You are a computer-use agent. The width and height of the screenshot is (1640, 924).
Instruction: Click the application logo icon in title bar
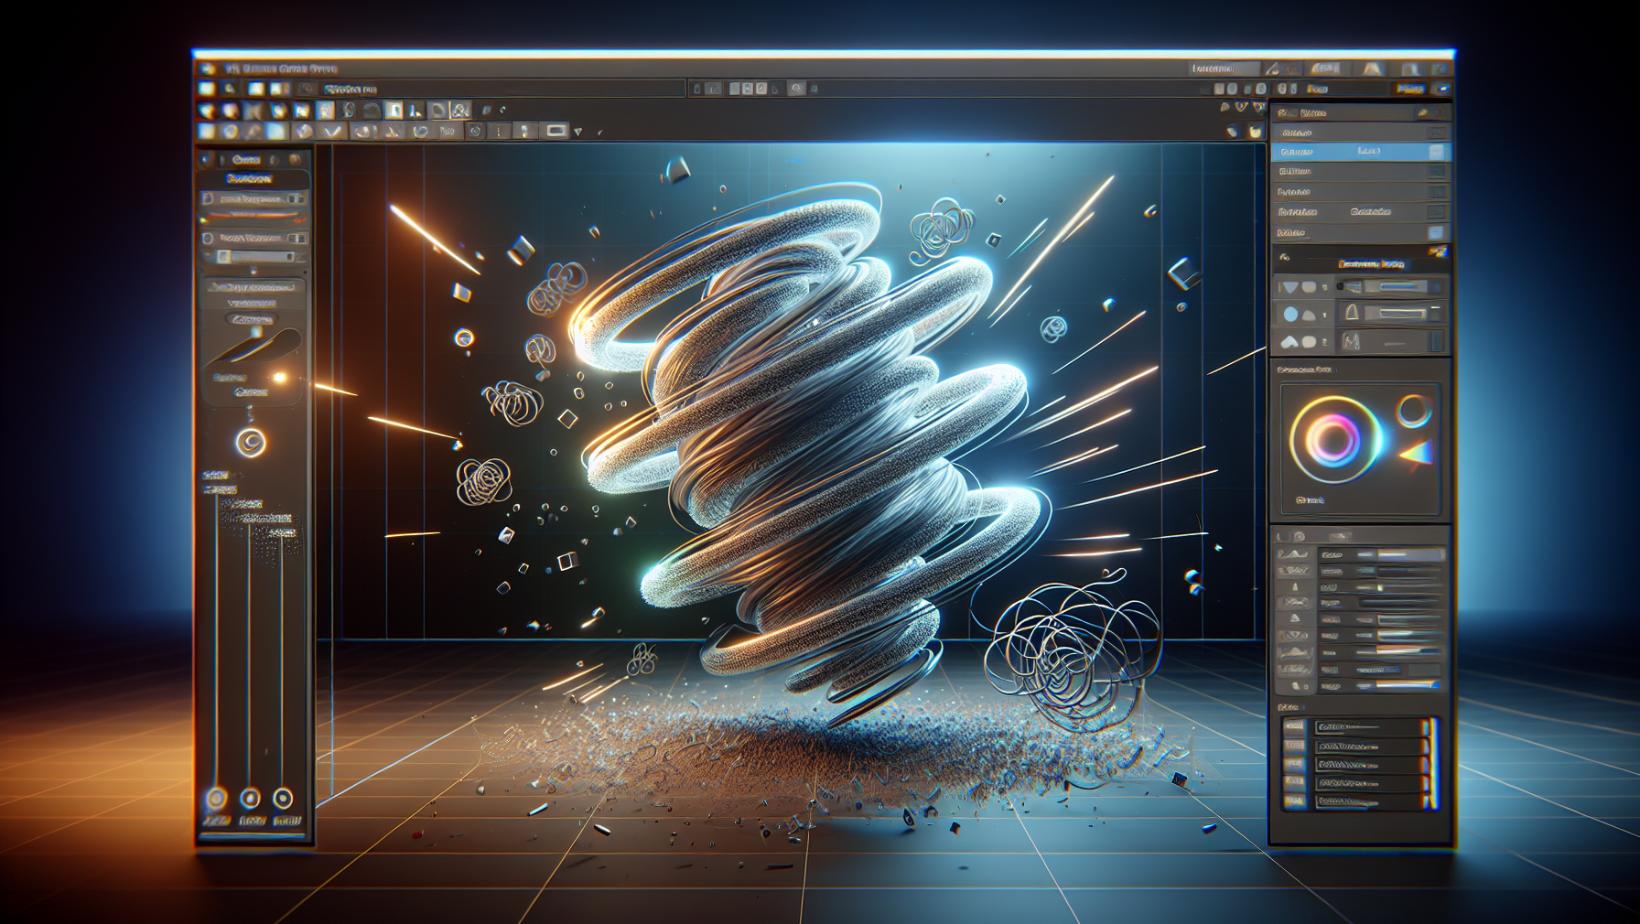tap(208, 69)
